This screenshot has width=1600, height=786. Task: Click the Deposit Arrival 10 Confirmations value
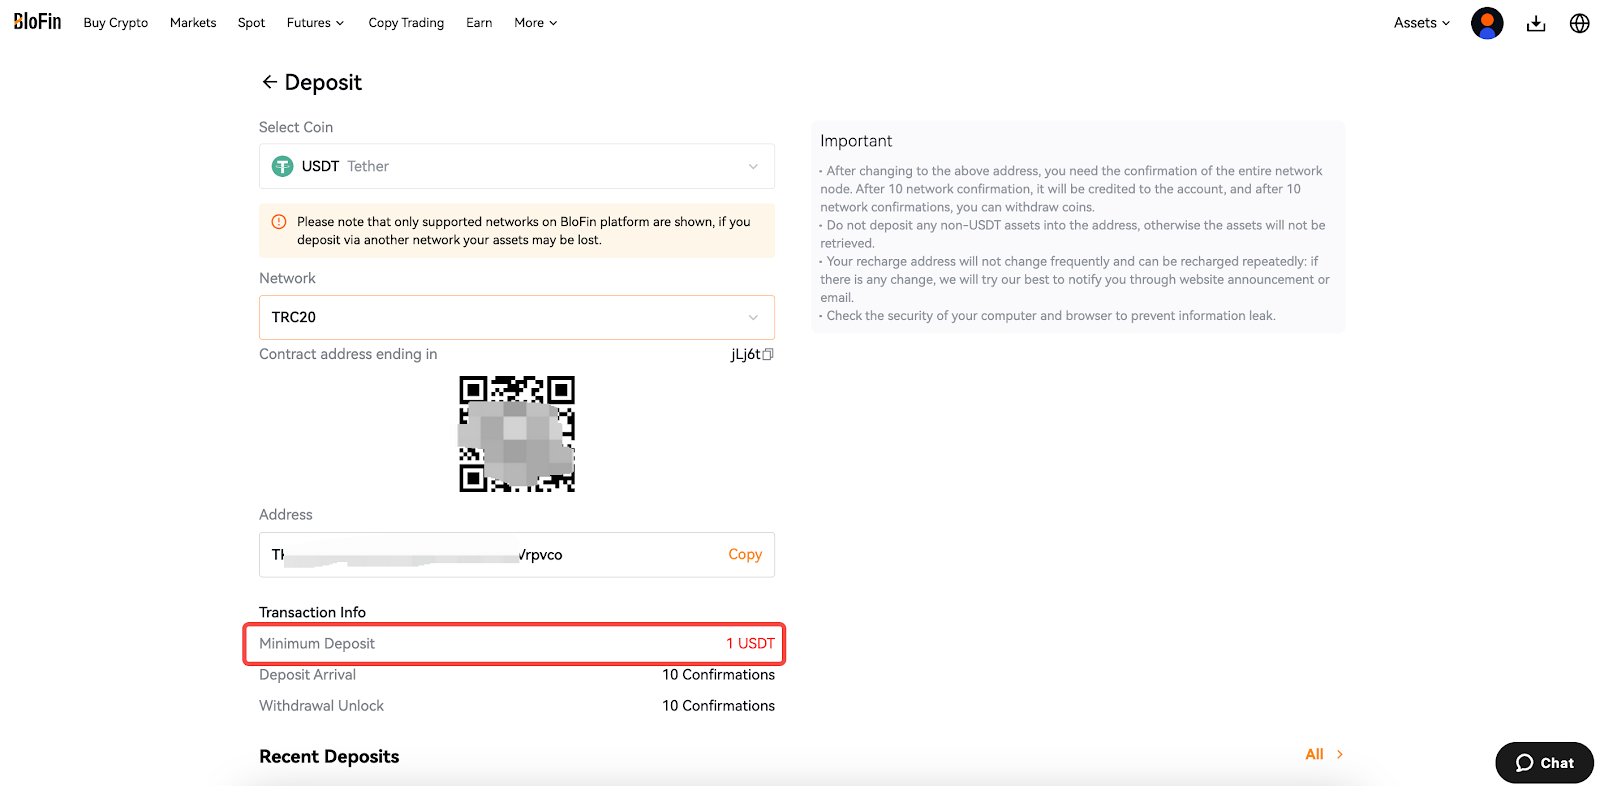click(x=718, y=675)
